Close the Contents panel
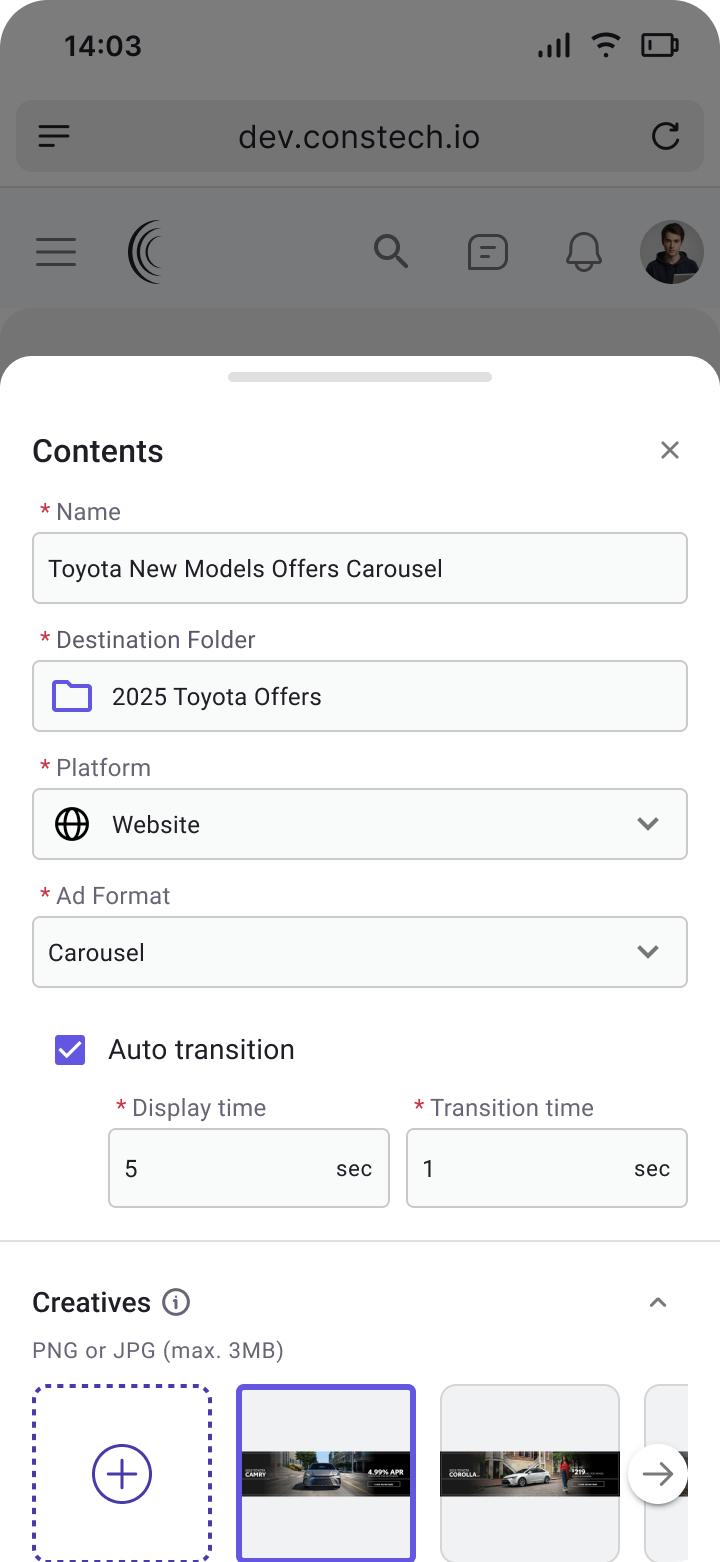This screenshot has height=1562, width=720. (670, 450)
